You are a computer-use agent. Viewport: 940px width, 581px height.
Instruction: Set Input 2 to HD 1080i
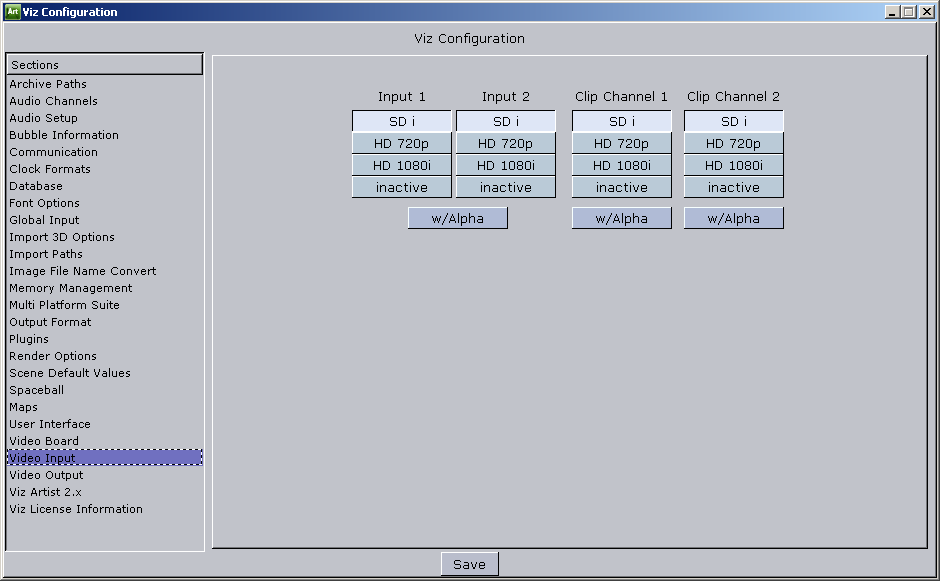(x=505, y=166)
